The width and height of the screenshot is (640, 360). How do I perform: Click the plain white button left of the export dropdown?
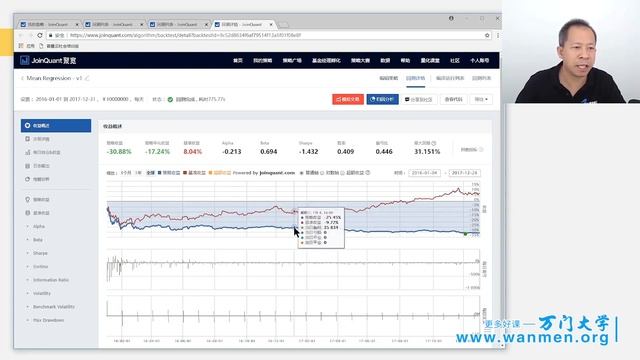click(453, 99)
